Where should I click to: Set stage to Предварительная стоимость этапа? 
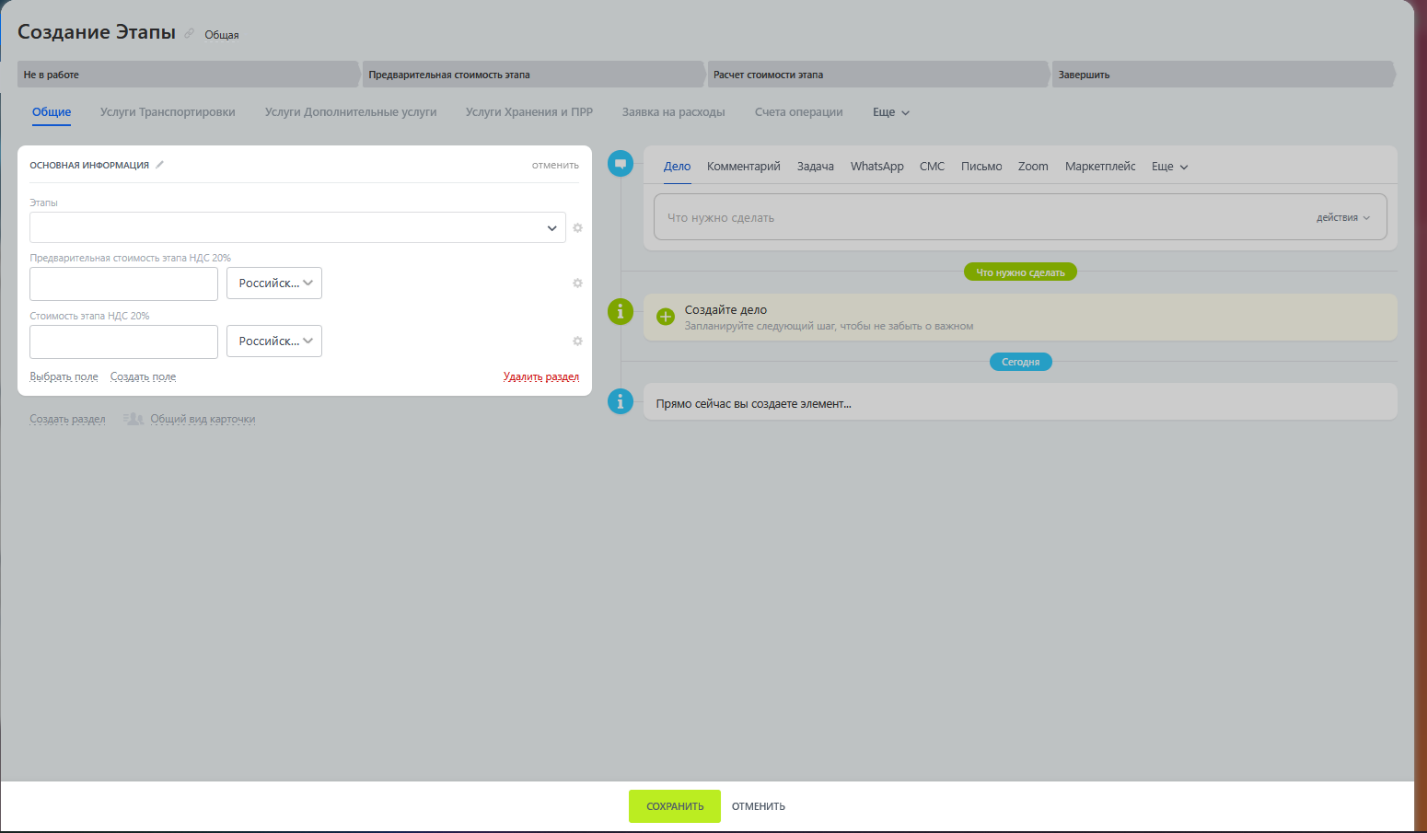click(x=533, y=75)
